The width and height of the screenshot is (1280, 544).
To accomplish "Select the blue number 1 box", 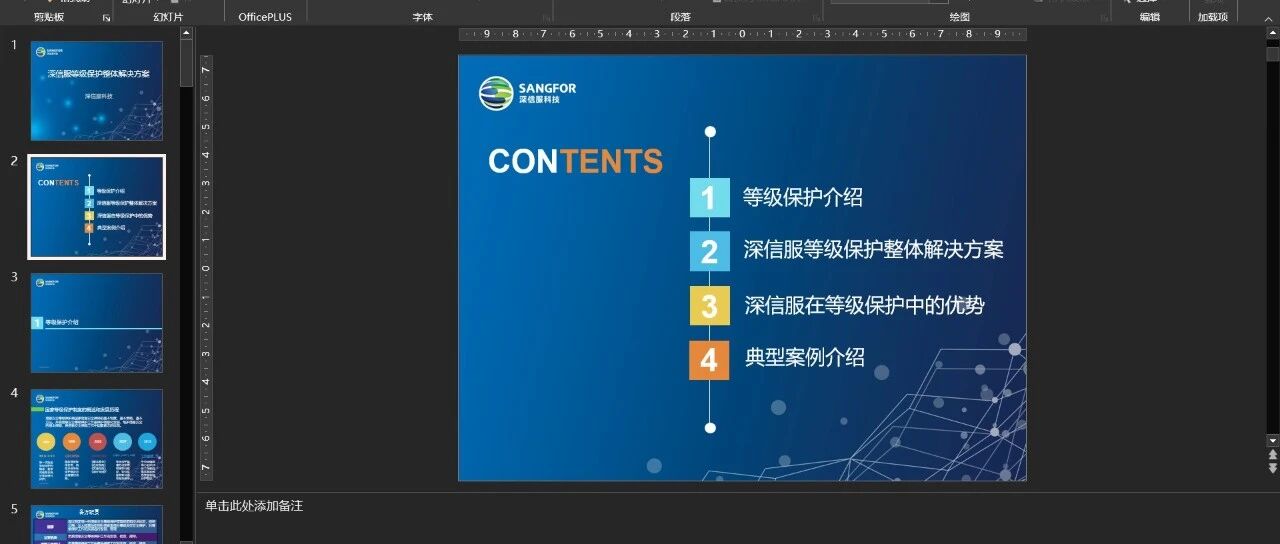I will 709,198.
